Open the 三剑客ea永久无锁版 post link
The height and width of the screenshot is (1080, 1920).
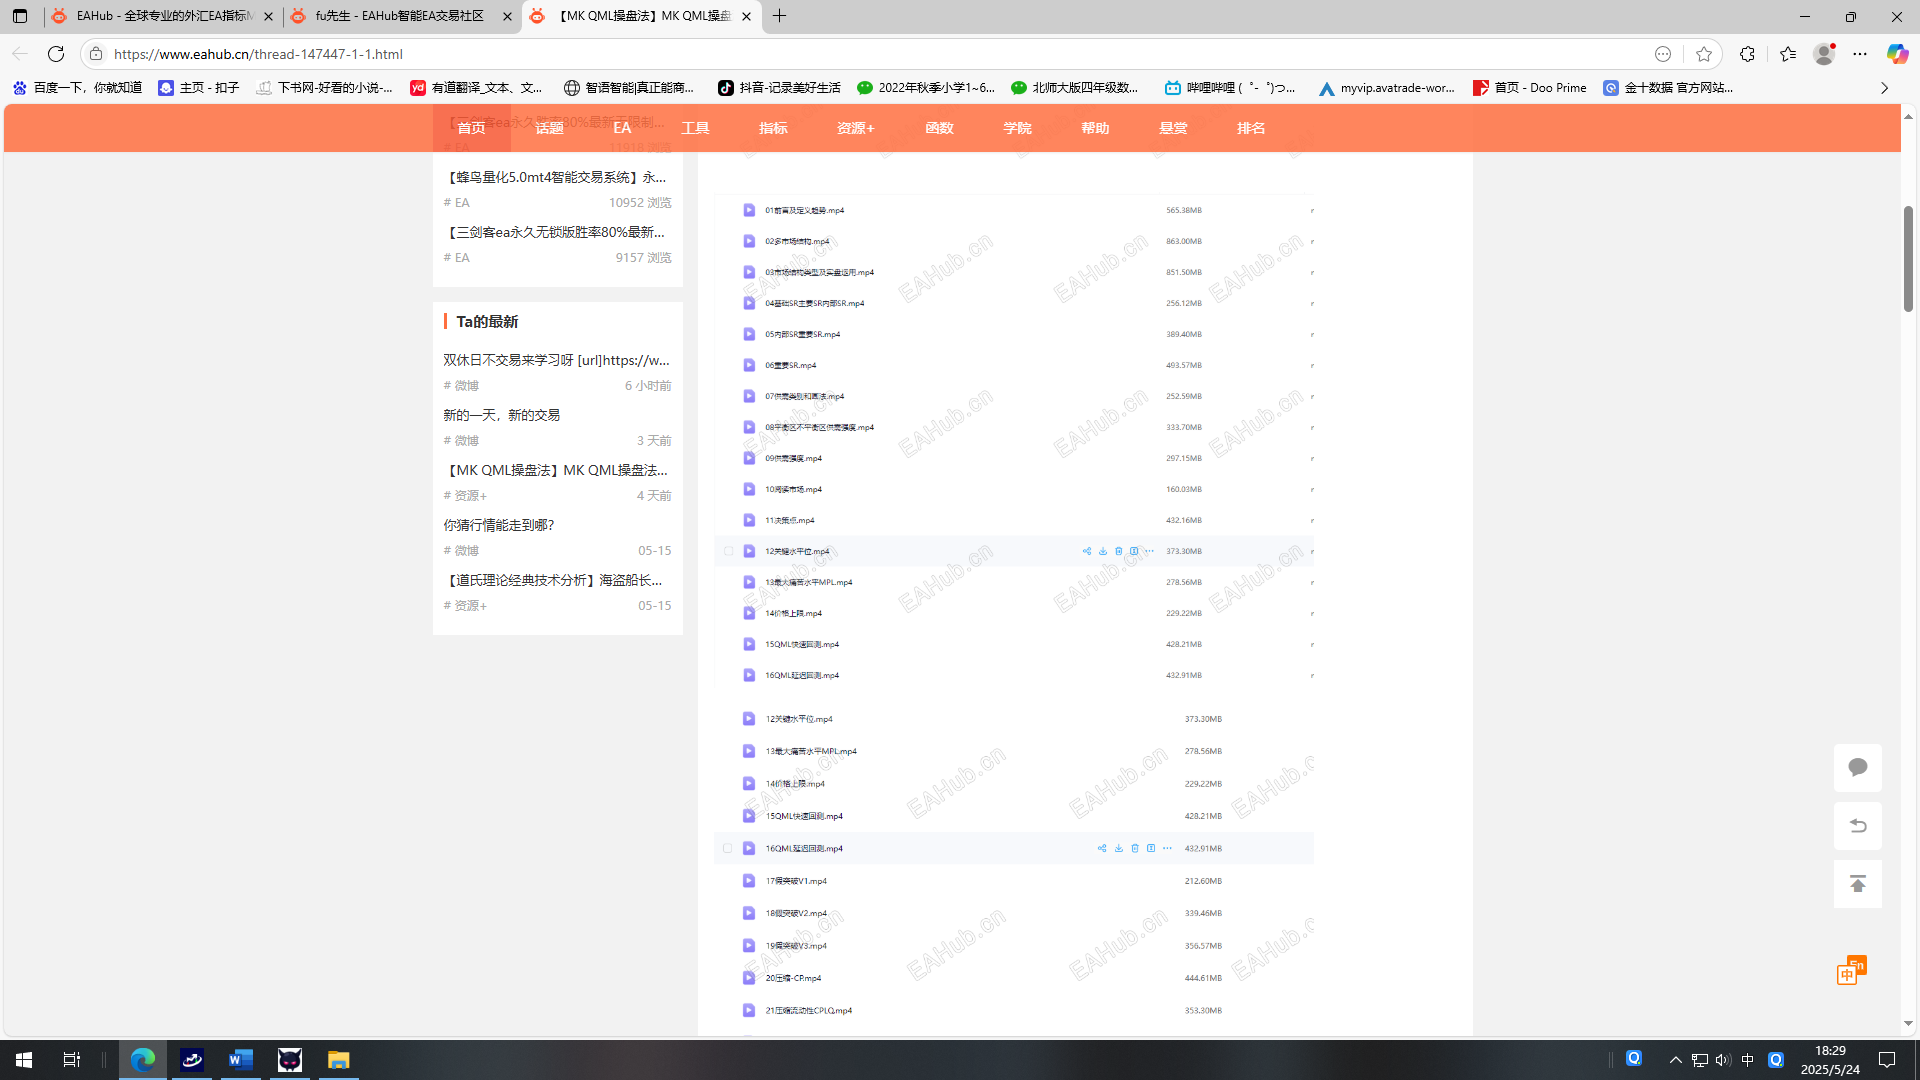[555, 232]
